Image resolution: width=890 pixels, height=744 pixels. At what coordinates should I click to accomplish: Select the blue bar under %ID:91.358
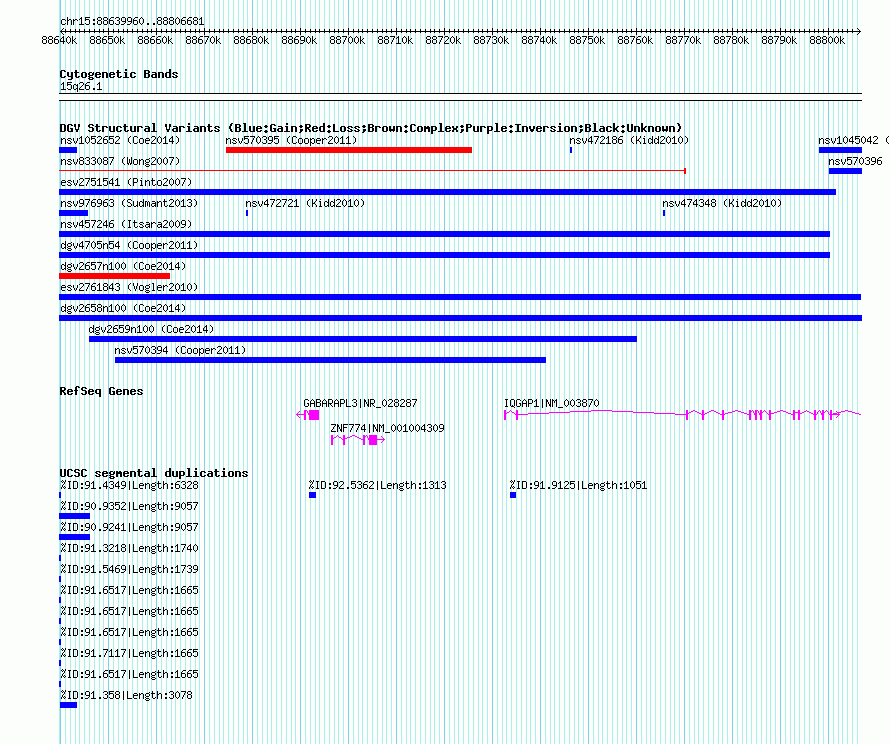tap(68, 705)
